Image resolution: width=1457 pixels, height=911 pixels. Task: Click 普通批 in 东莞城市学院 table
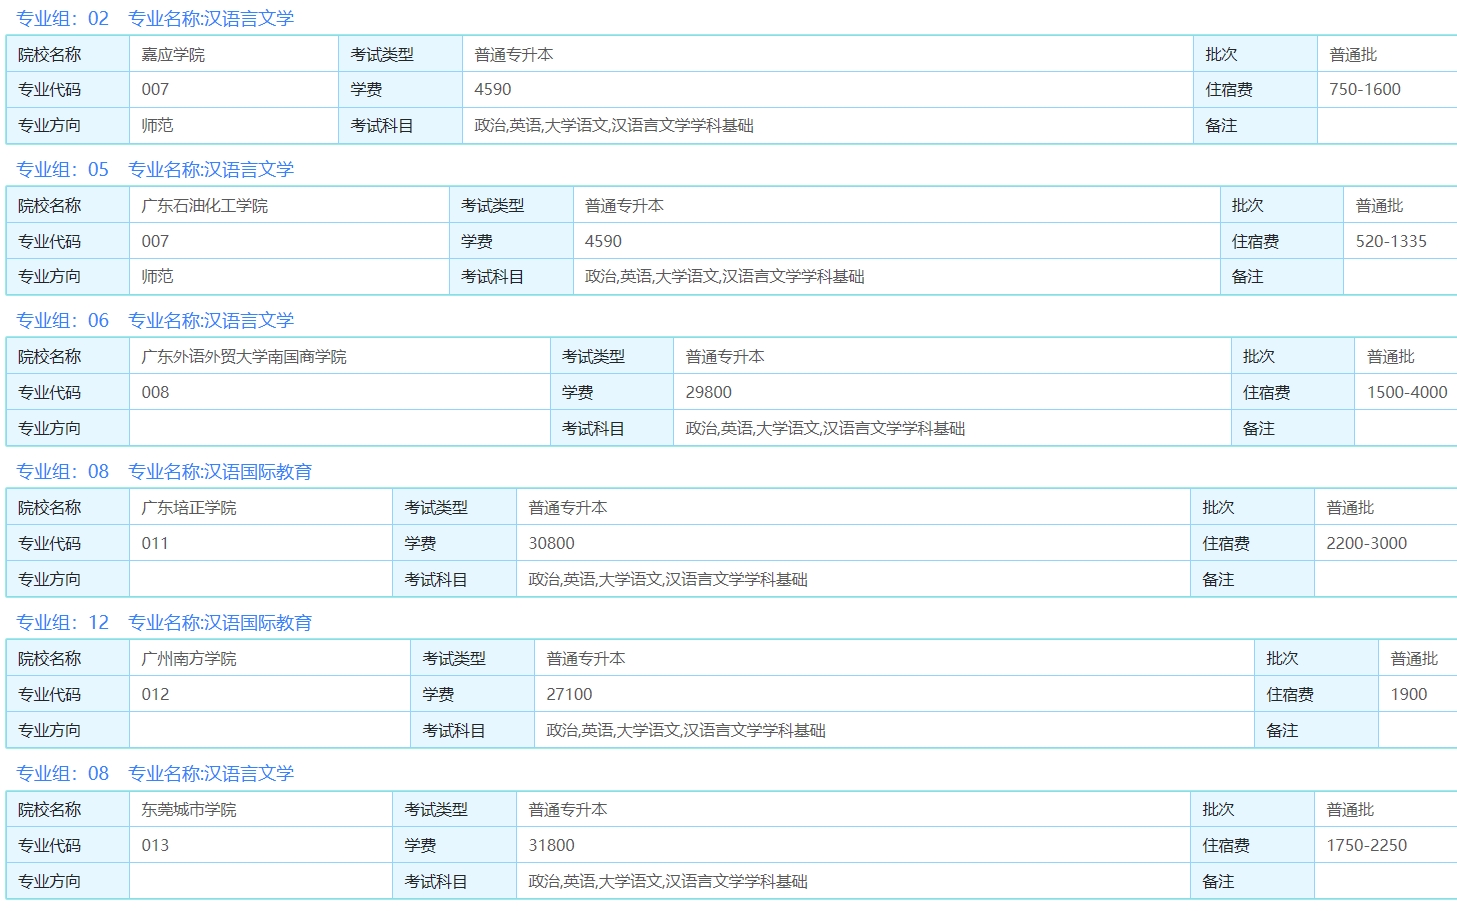pos(1350,810)
